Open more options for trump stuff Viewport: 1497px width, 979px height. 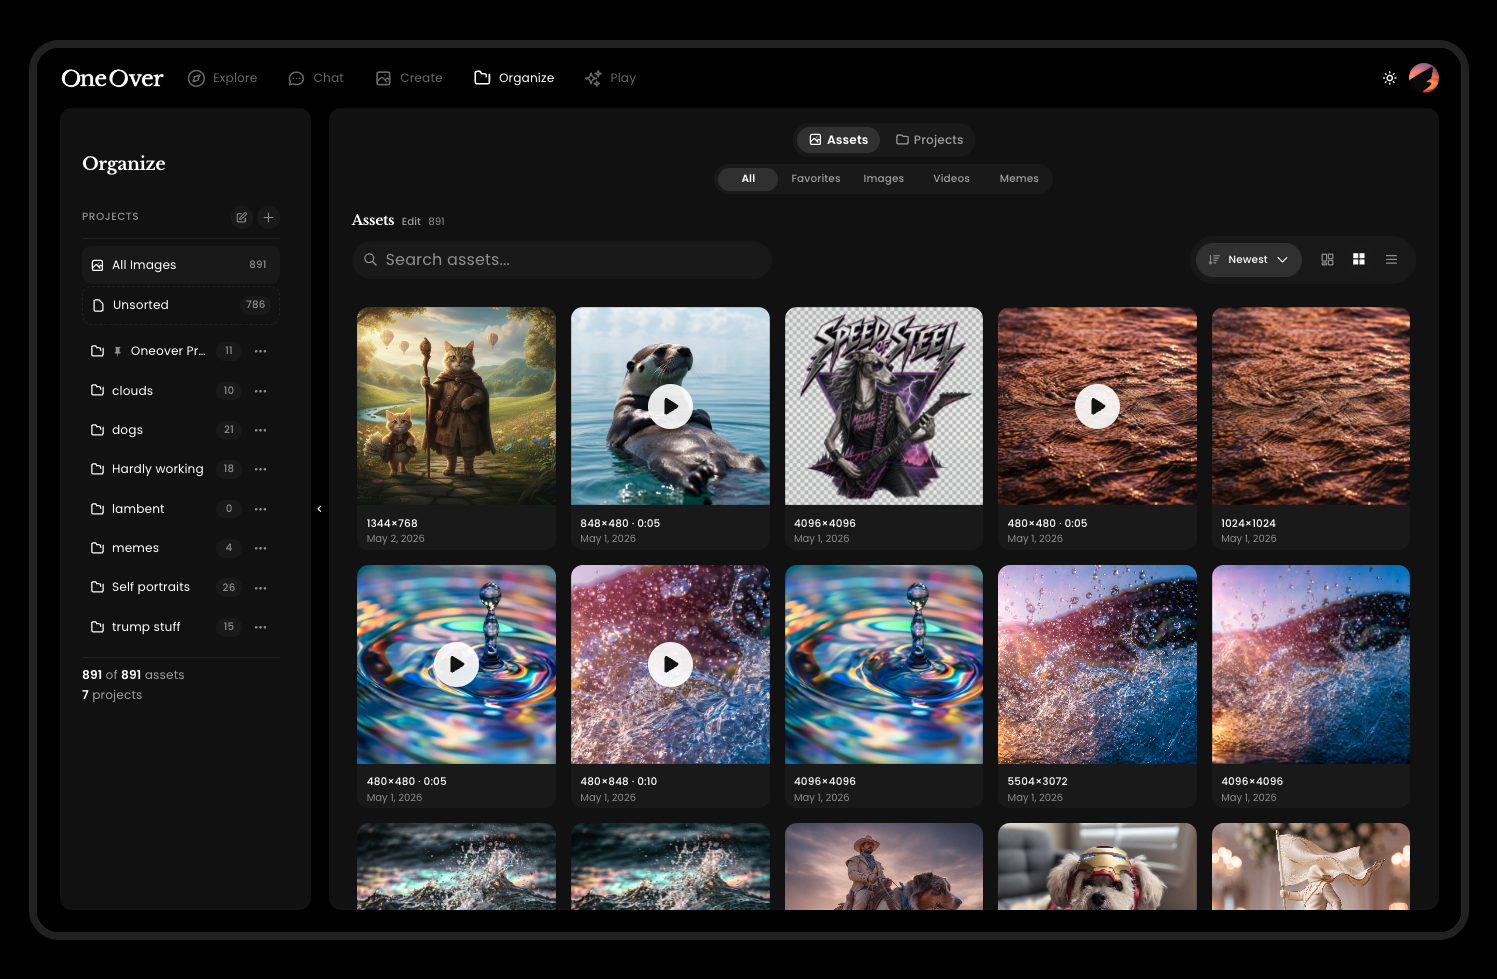click(261, 627)
